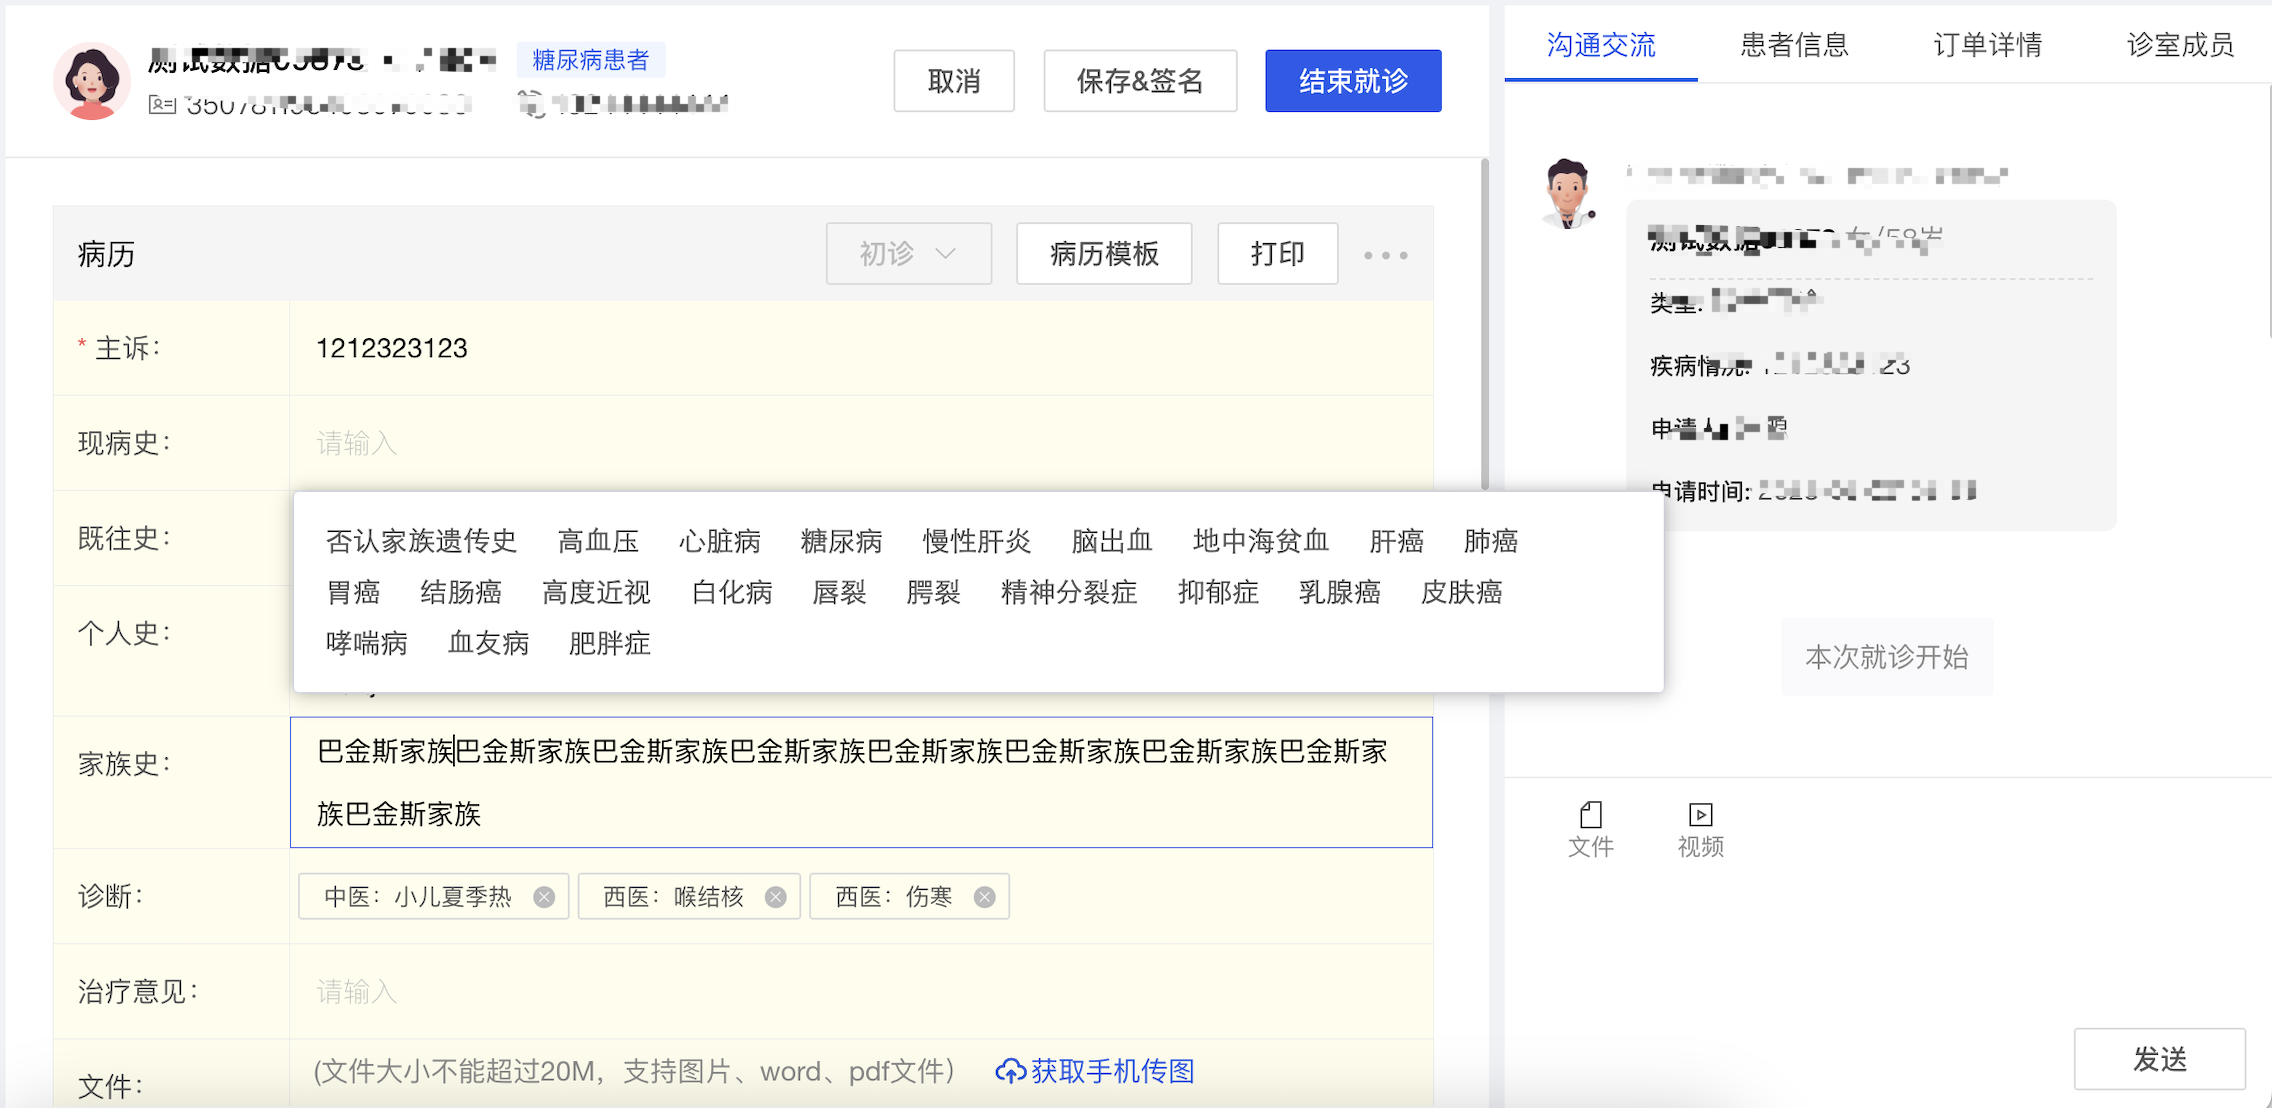Remove the 西医：伤寒 diagnosis tag
The height and width of the screenshot is (1108, 2272).
pyautogui.click(x=984, y=897)
